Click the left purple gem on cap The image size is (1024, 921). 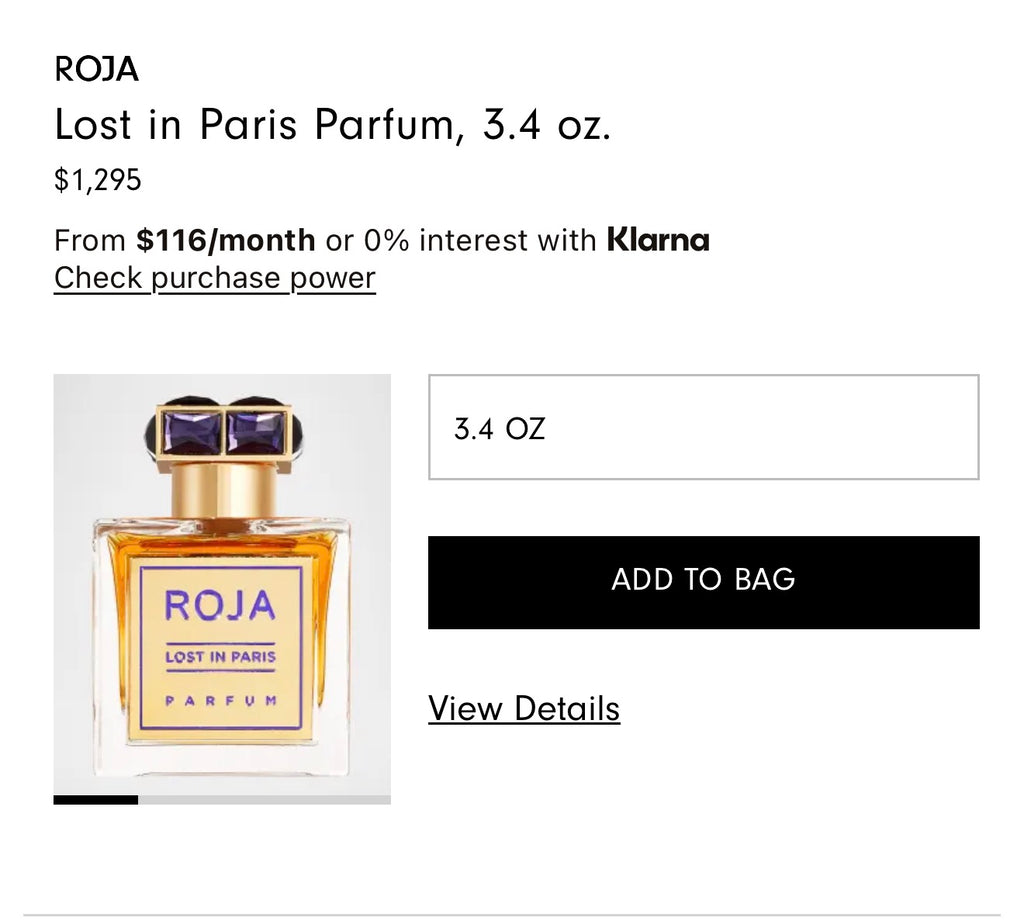point(191,433)
